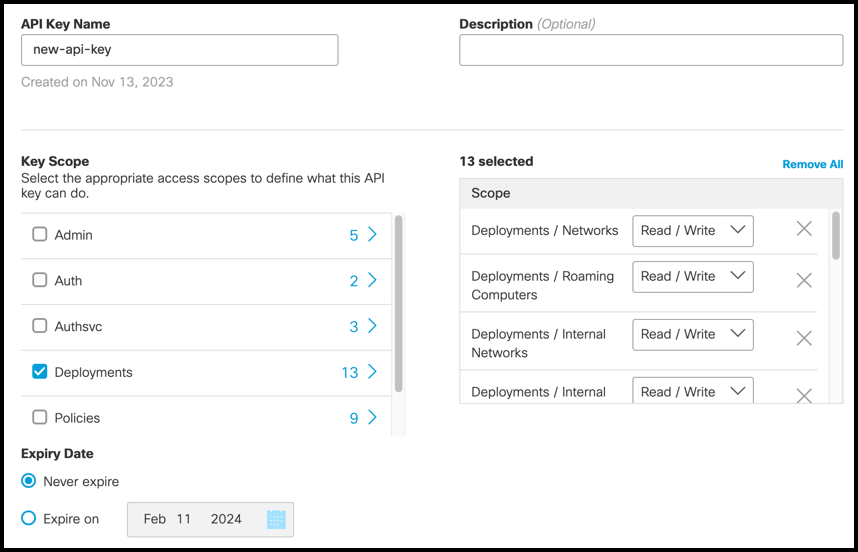Check the Policies scope checkbox
Screen dimensions: 858x552
click(x=40, y=417)
